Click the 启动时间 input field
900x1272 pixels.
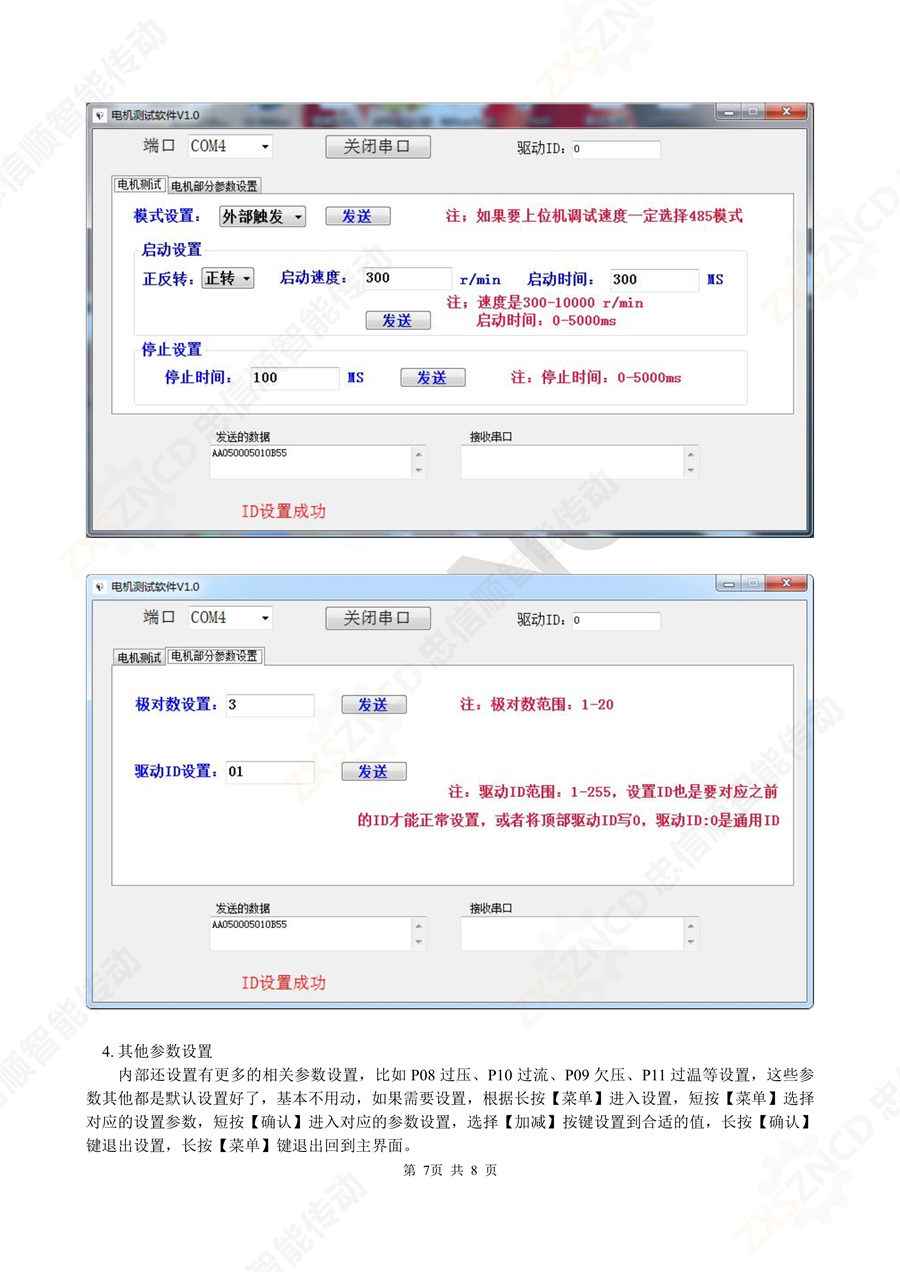point(653,280)
